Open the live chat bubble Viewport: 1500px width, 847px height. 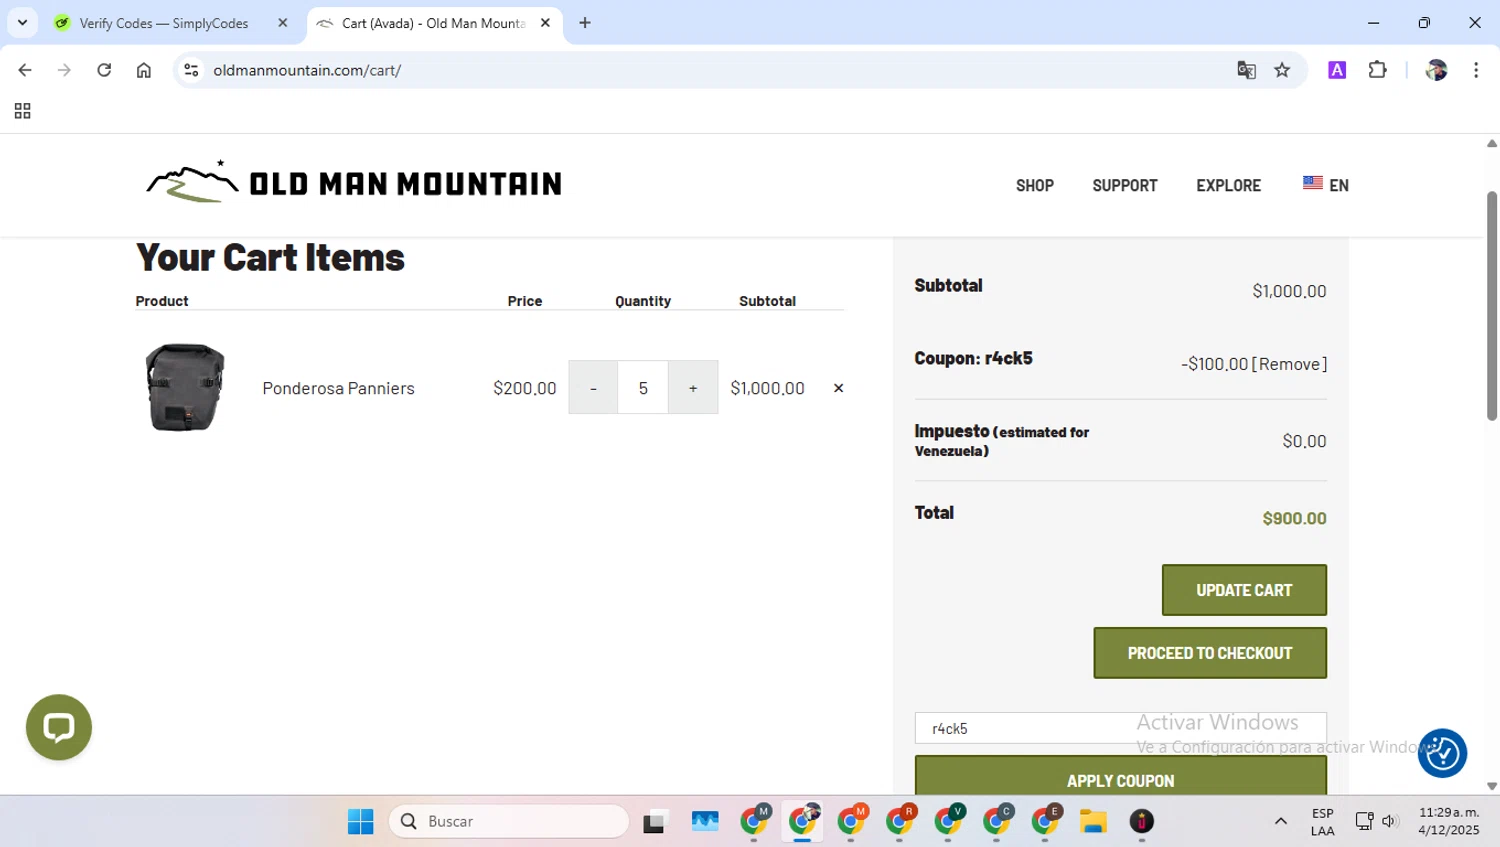coord(59,727)
